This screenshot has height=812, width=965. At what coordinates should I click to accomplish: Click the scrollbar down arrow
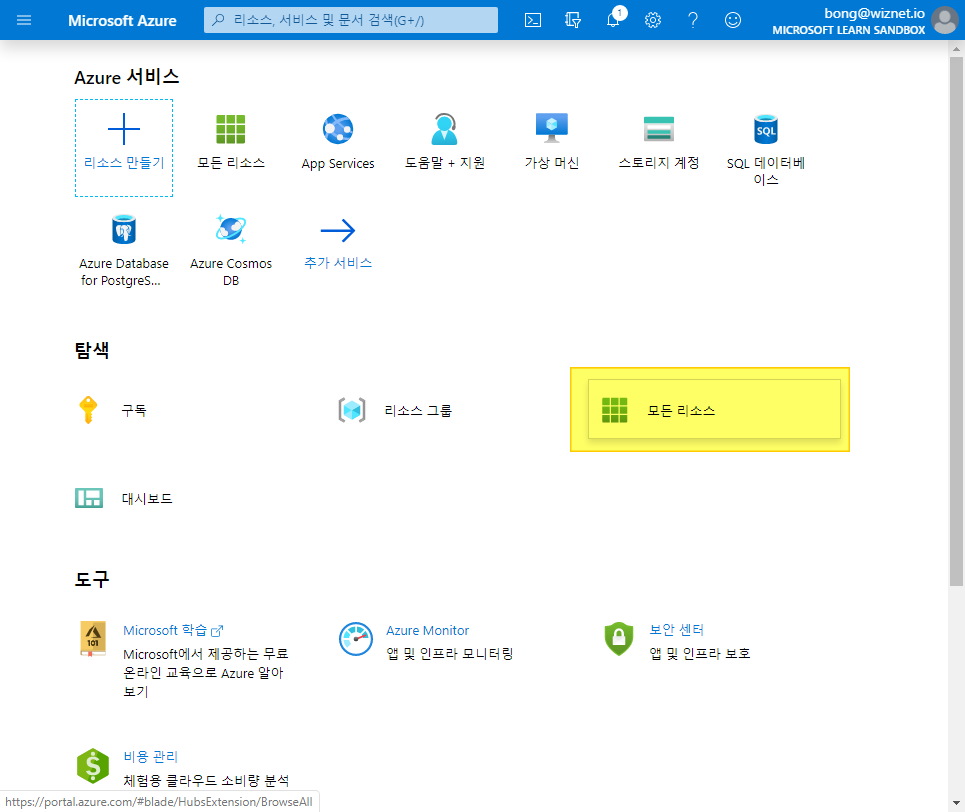956,803
